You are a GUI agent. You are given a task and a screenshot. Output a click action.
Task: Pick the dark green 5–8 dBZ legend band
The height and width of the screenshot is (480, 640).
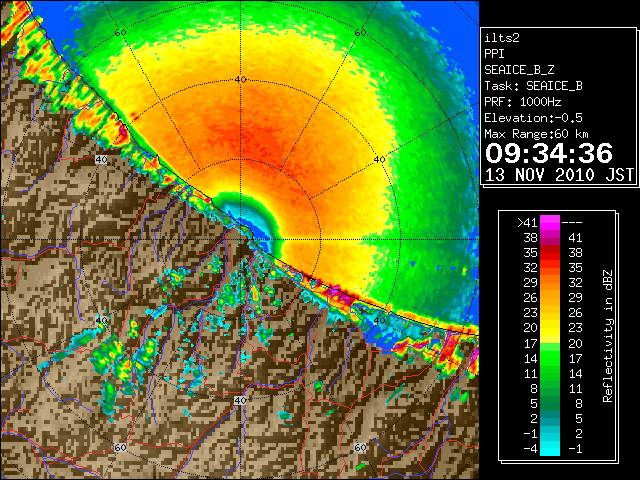pyautogui.click(x=550, y=404)
